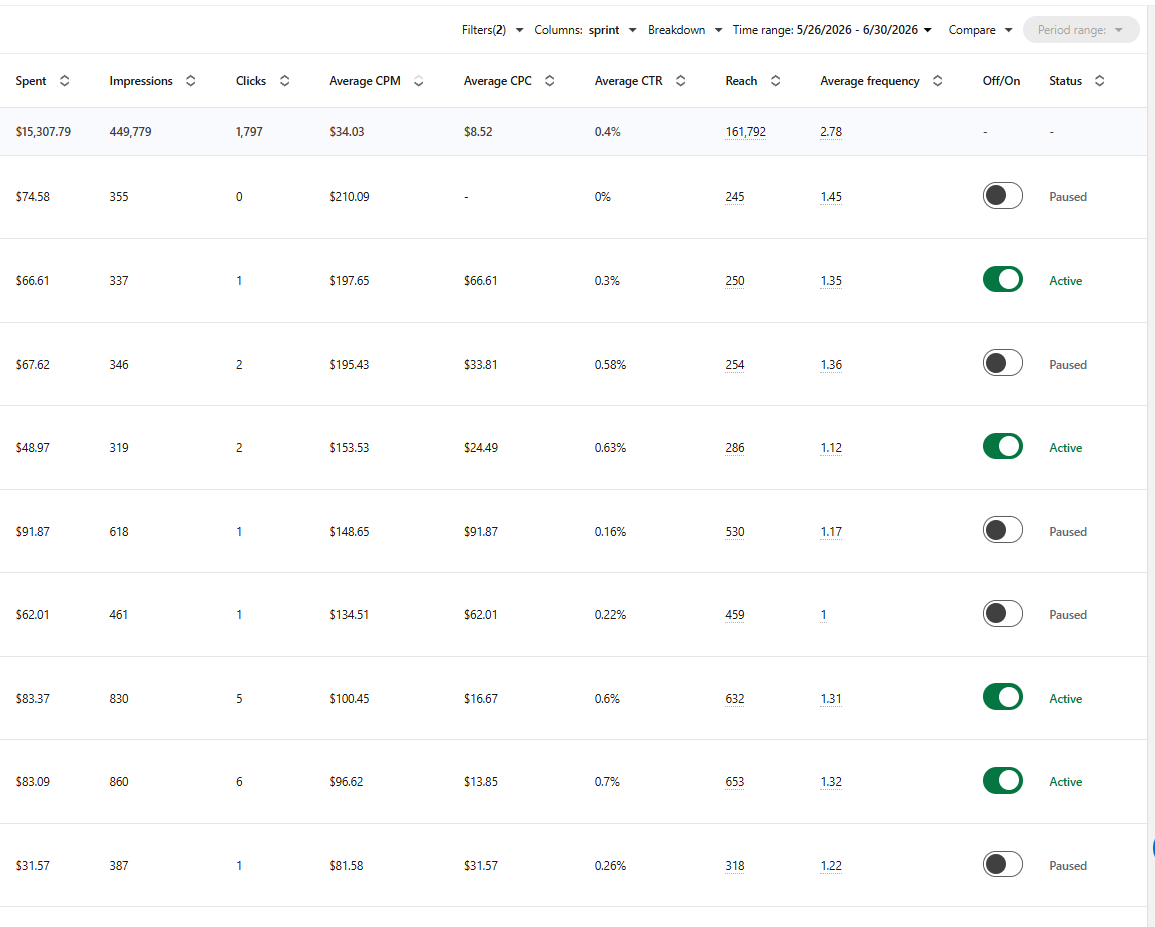Click the reach value 254
This screenshot has width=1155, height=927.
click(x=734, y=365)
